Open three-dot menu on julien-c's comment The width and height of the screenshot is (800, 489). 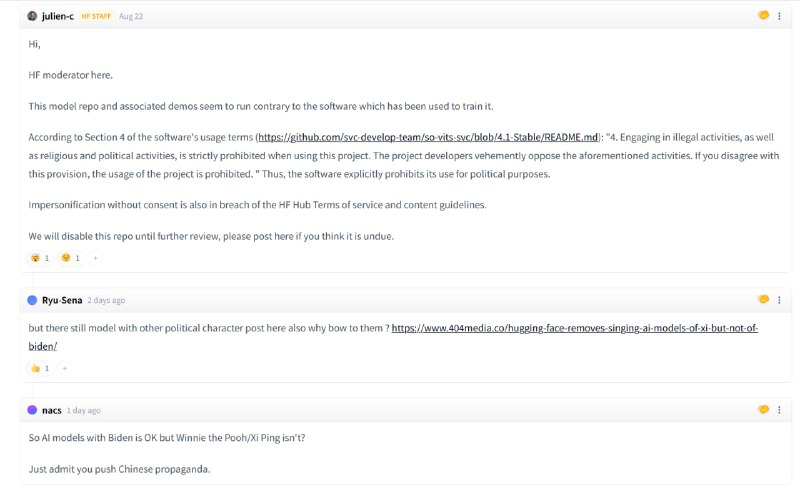[x=779, y=16]
